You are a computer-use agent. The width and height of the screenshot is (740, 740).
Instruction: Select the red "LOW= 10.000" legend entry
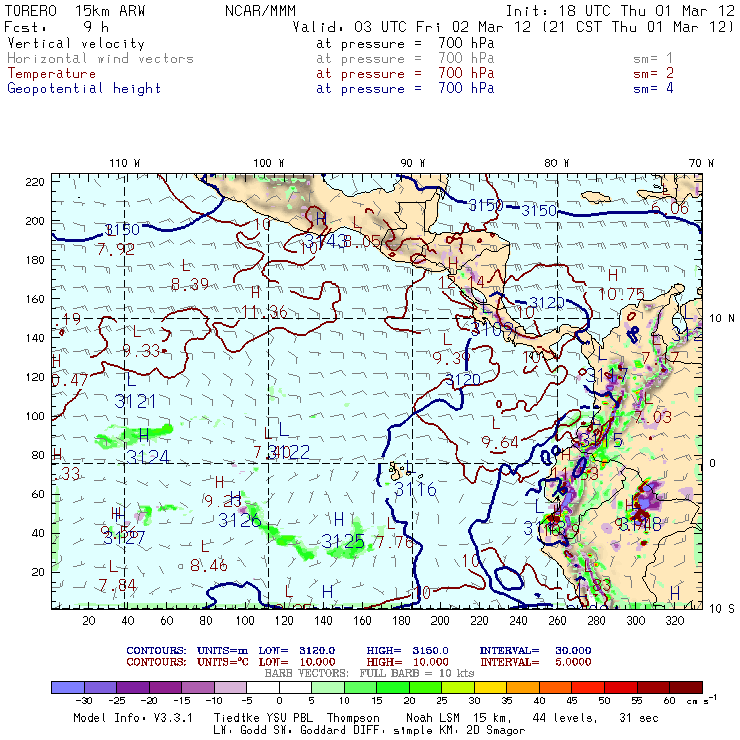(x=297, y=662)
